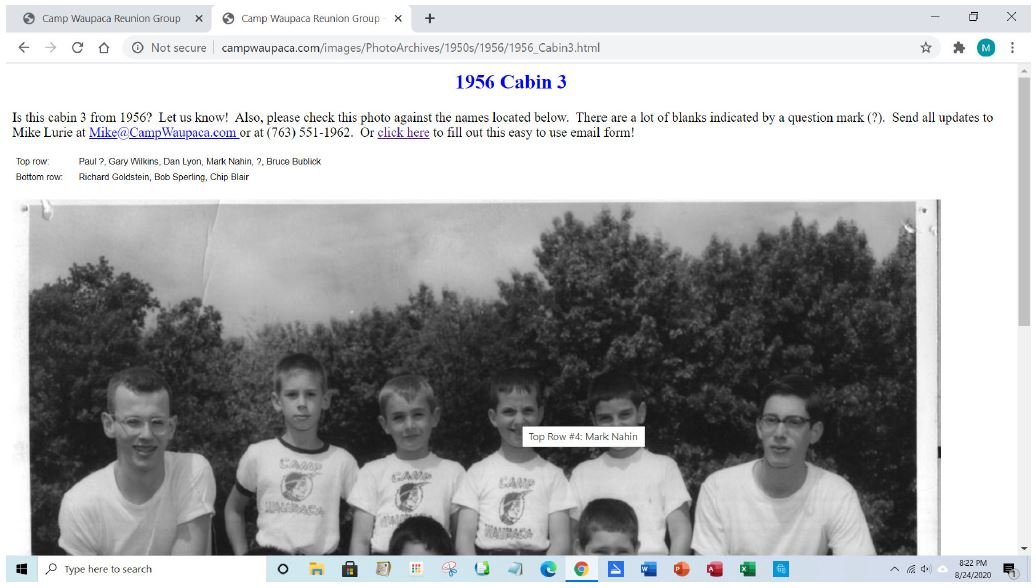
Task: Bookmark this page with the star icon
Action: coord(926,48)
